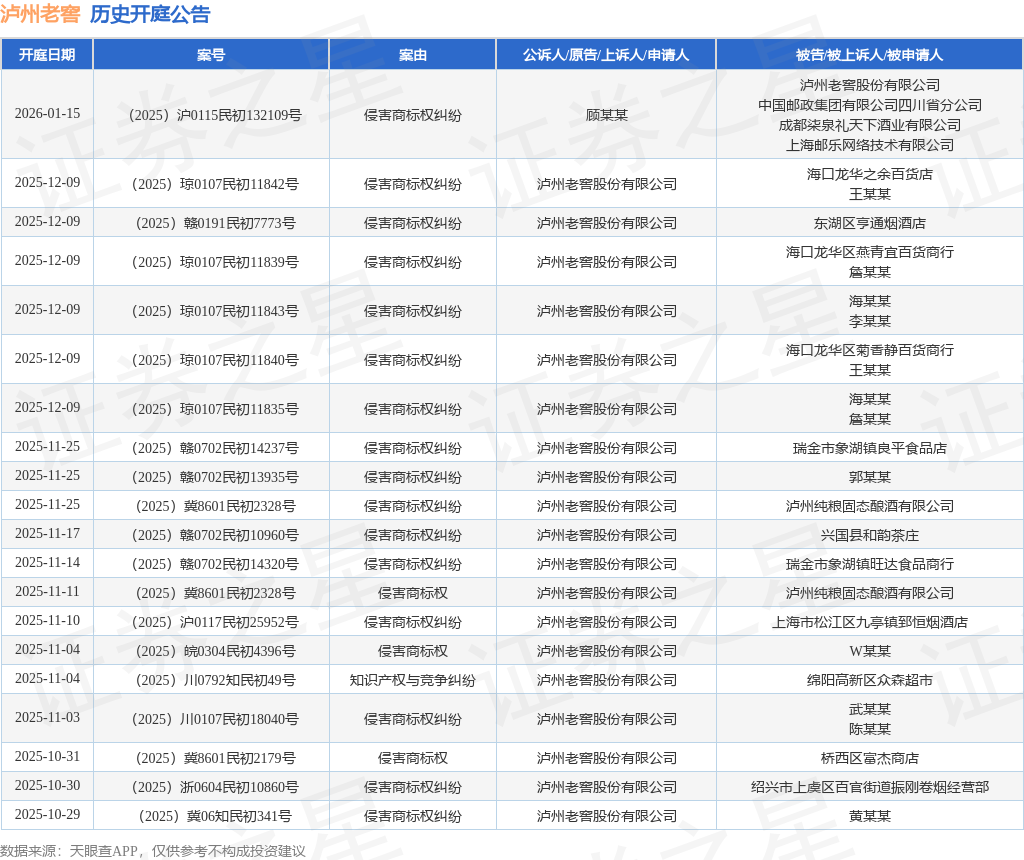Click defendant 上海邮乐网络技术有限公司
Viewport: 1024px width, 860px height.
[870, 145]
